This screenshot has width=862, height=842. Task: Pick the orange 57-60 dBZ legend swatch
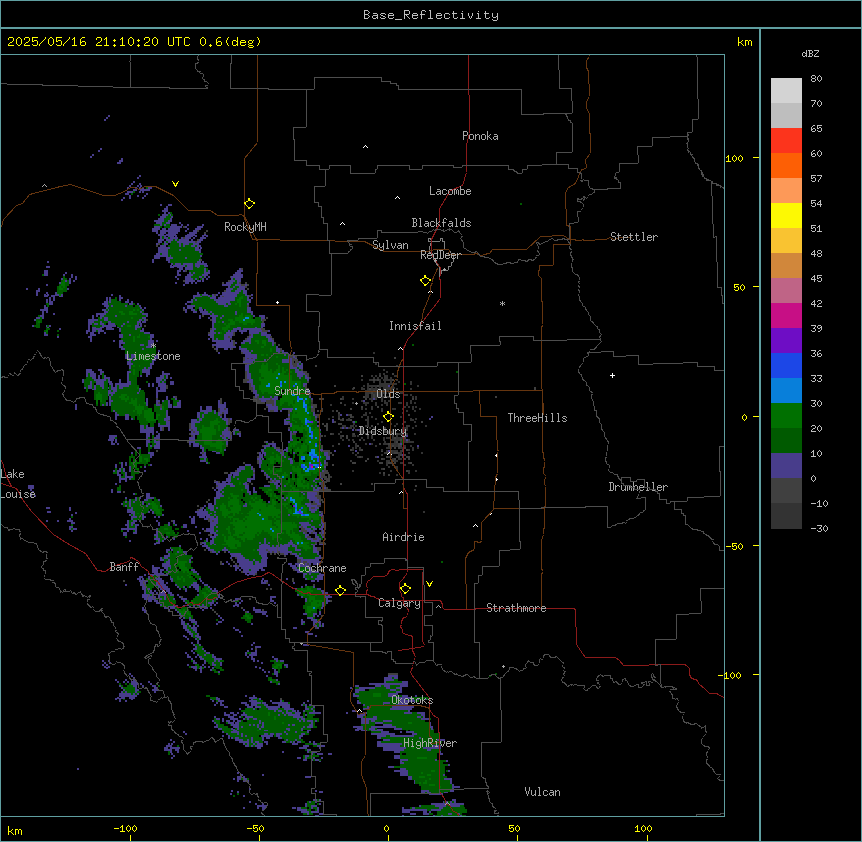786,166
